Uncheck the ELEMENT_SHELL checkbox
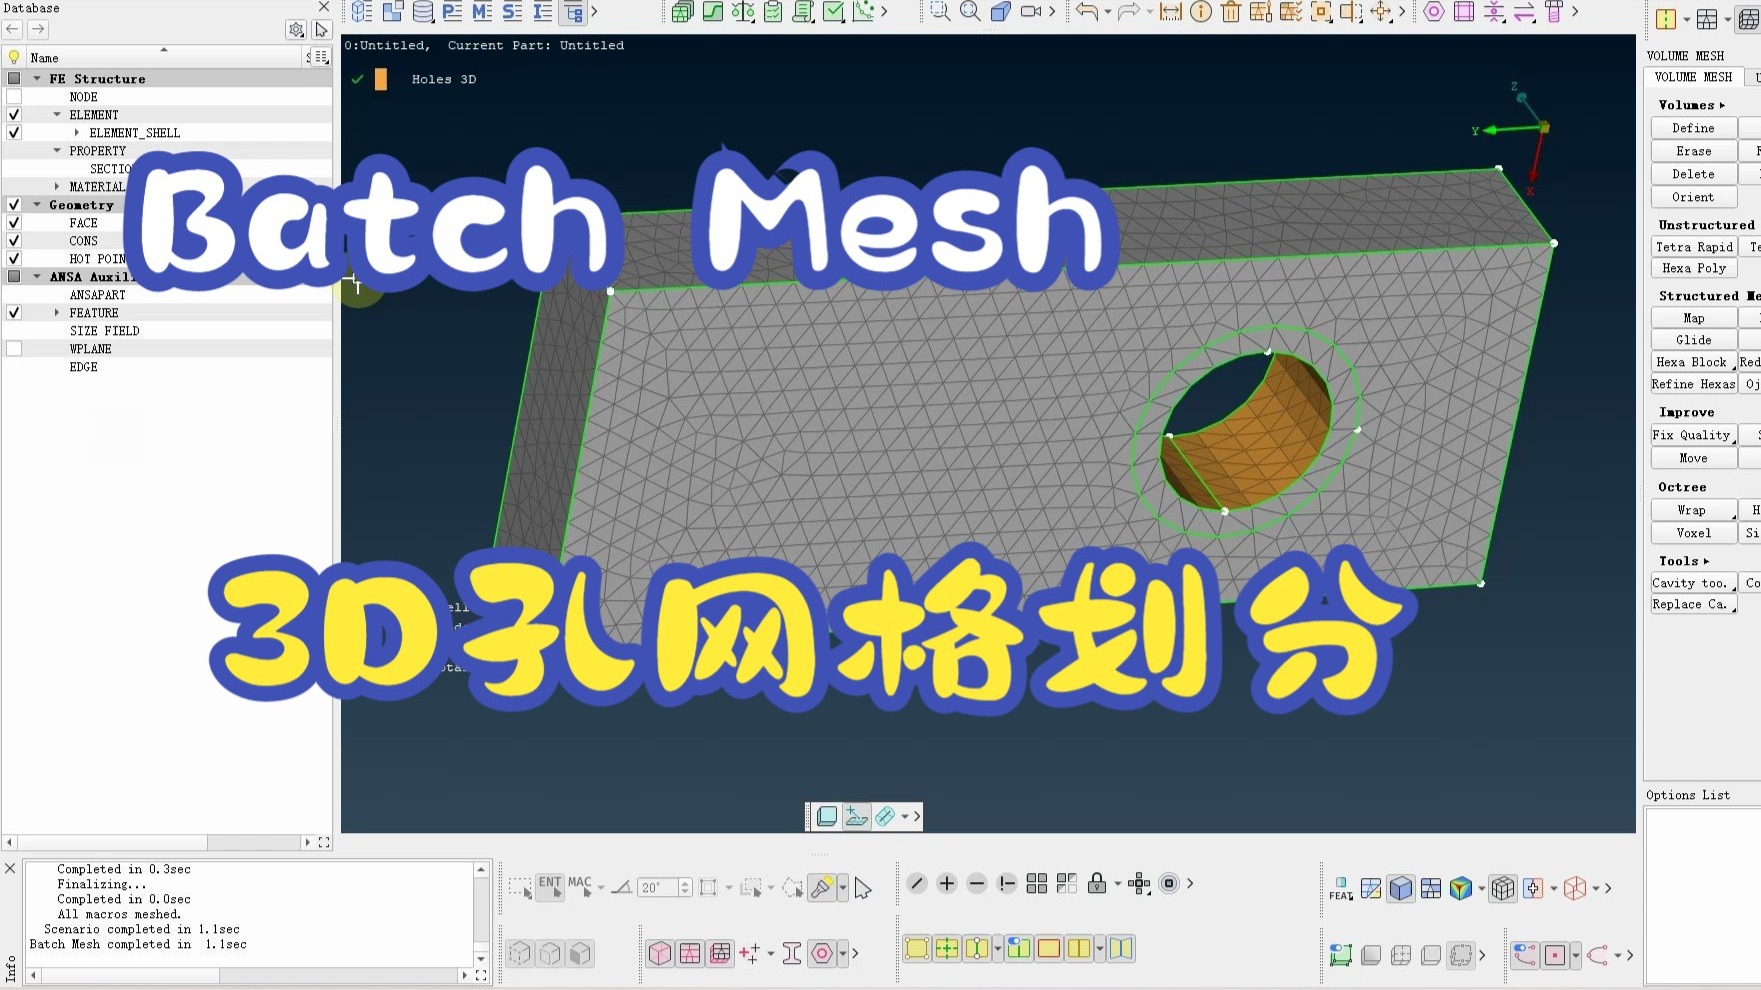Screen dimensions: 1761x990 (14, 133)
